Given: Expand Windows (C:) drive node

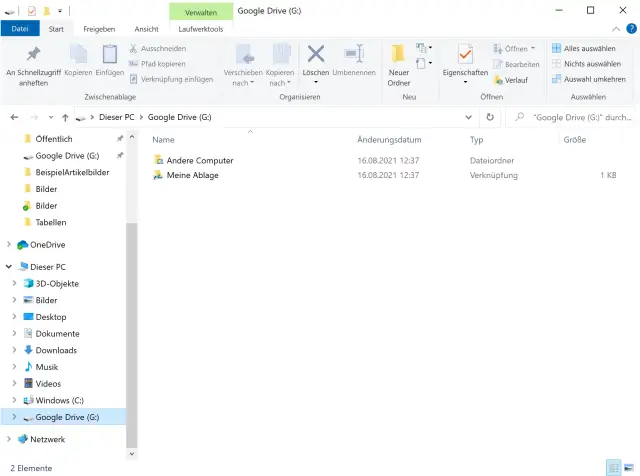Looking at the screenshot, I should tap(14, 400).
